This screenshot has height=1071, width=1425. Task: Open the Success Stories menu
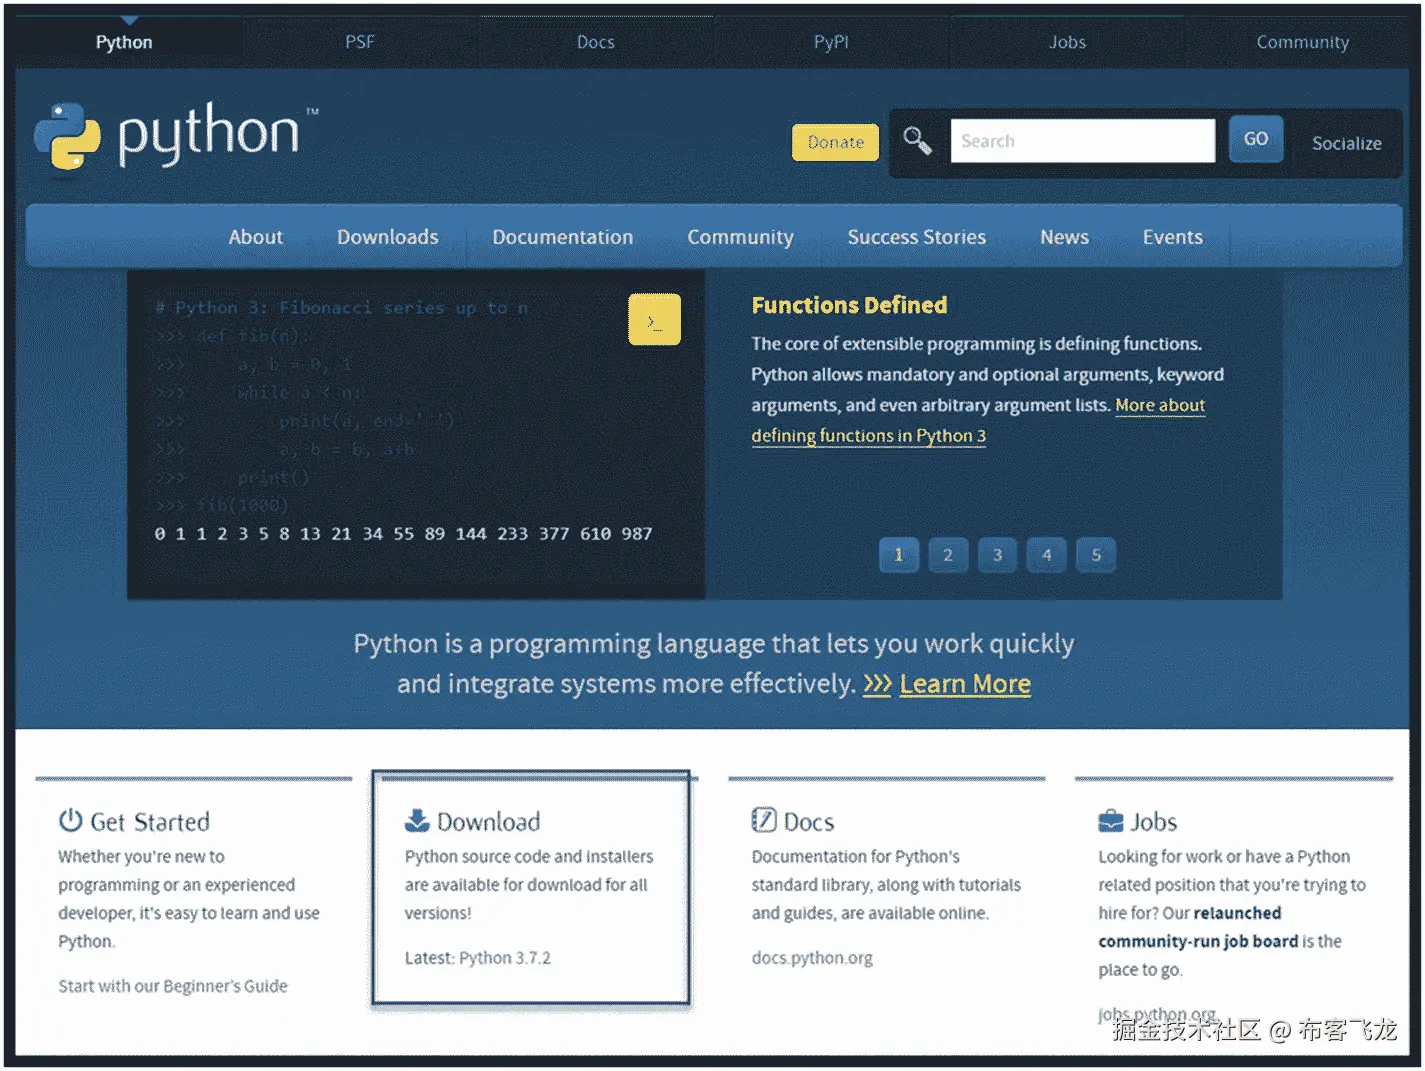917,237
